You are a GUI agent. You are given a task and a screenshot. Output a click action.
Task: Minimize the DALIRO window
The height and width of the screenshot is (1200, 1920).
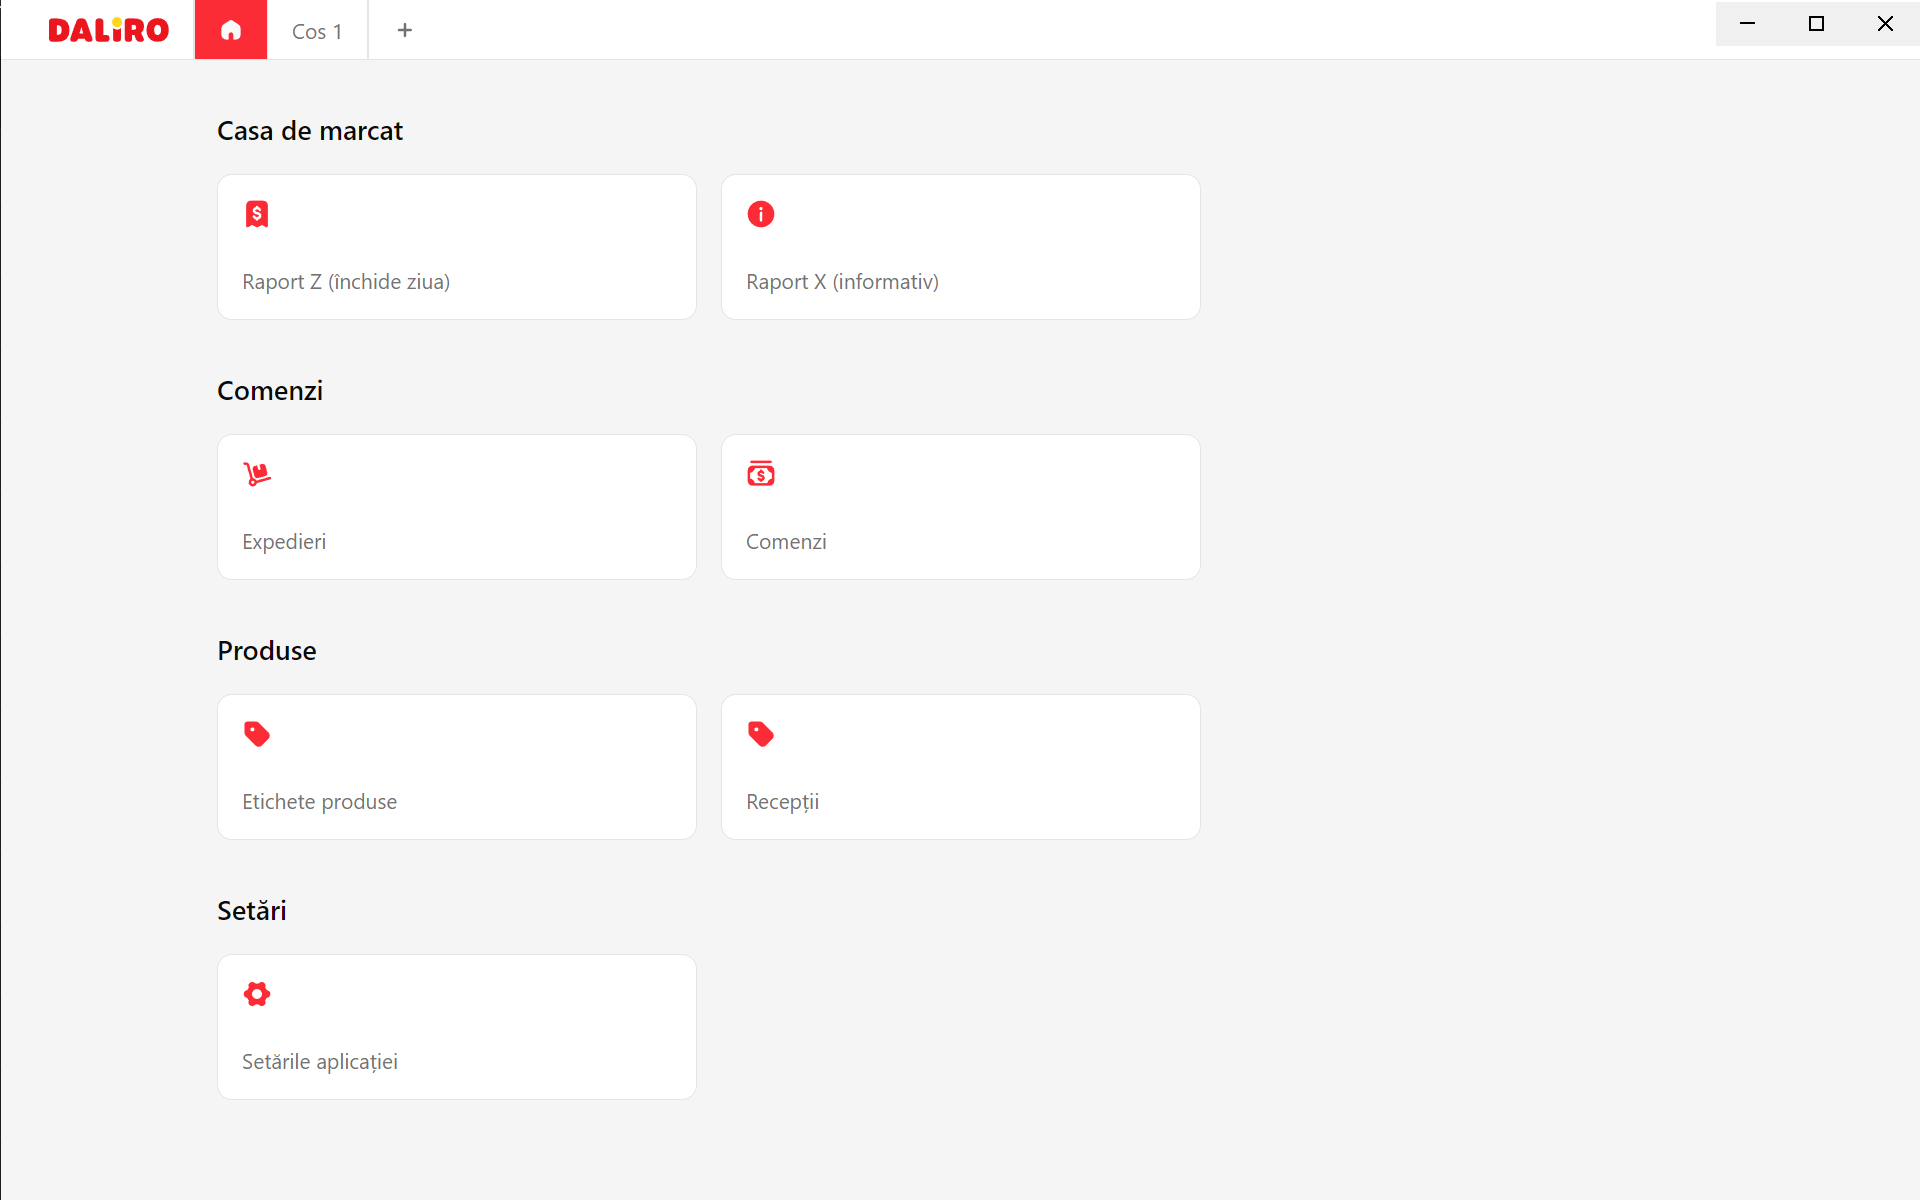click(x=1748, y=23)
